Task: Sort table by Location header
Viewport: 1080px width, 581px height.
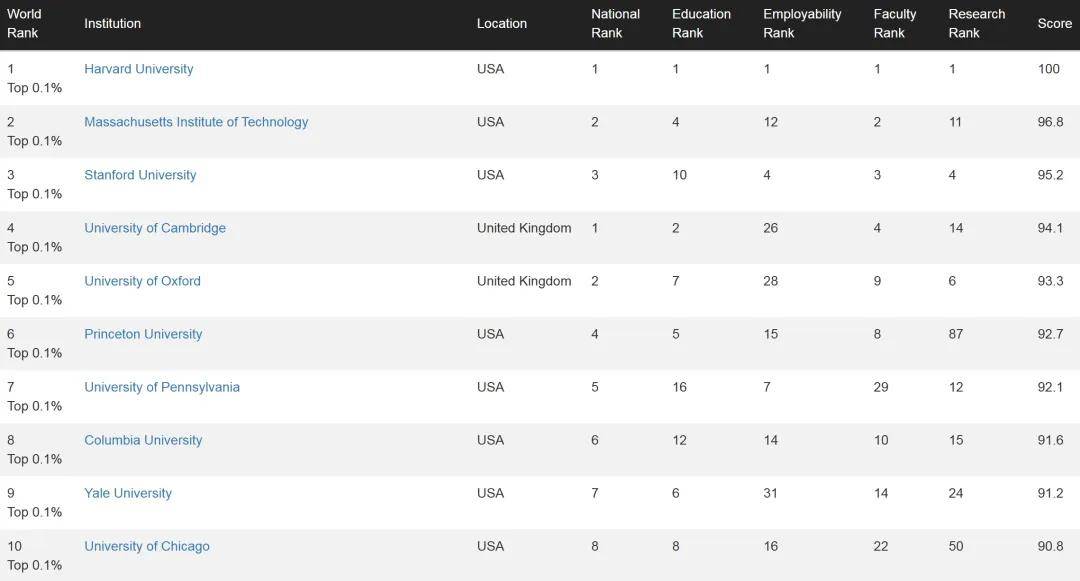Action: click(x=501, y=23)
